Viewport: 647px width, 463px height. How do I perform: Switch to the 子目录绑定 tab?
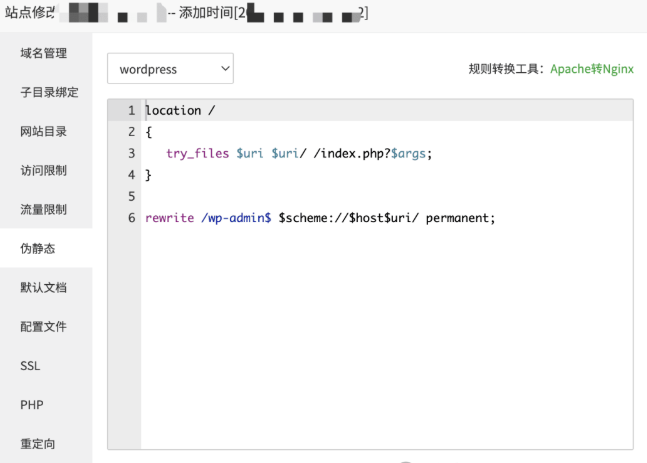coord(49,92)
